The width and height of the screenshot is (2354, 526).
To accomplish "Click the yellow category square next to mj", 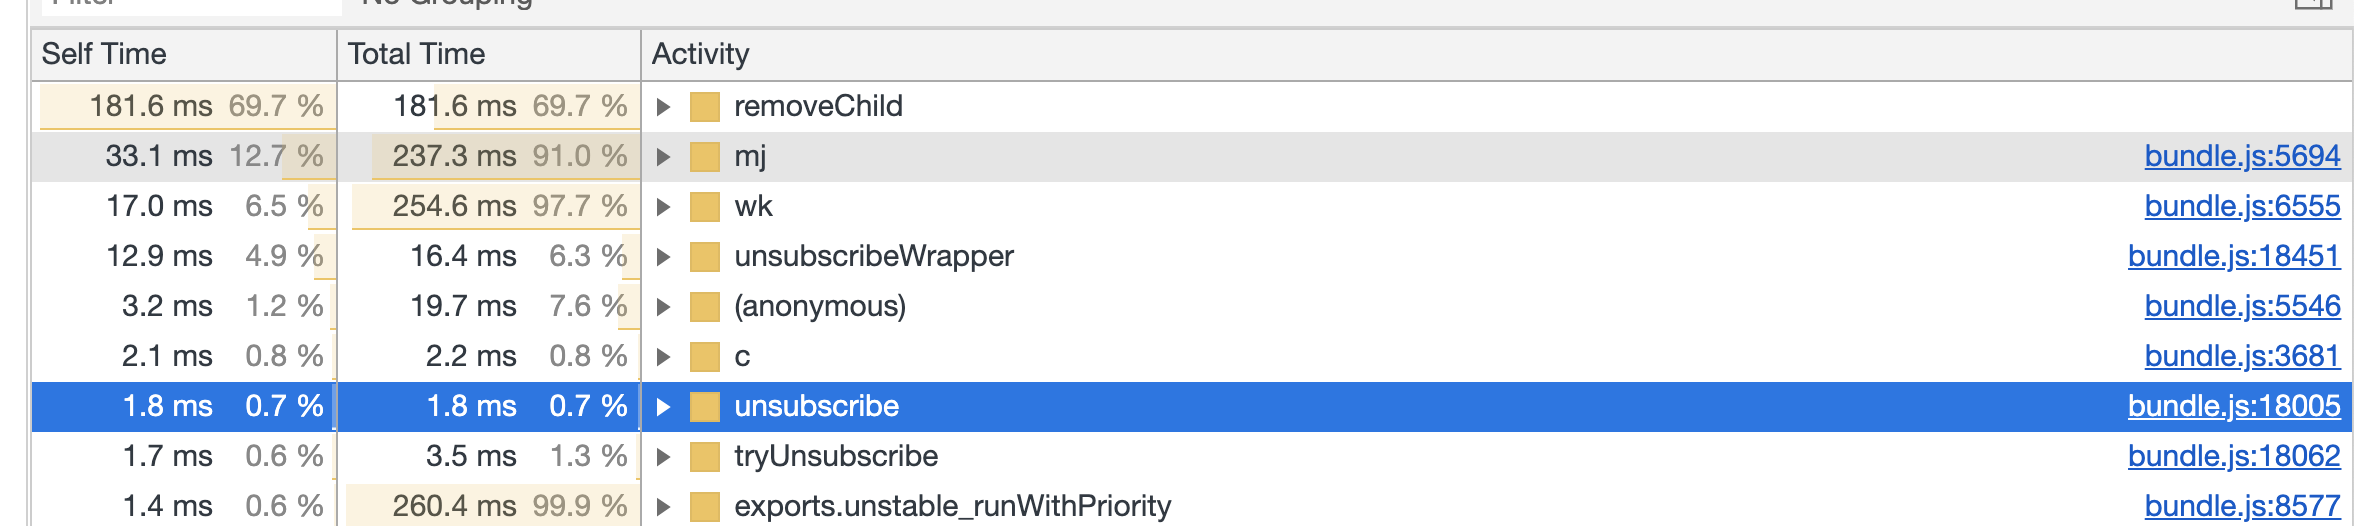I will coord(705,157).
